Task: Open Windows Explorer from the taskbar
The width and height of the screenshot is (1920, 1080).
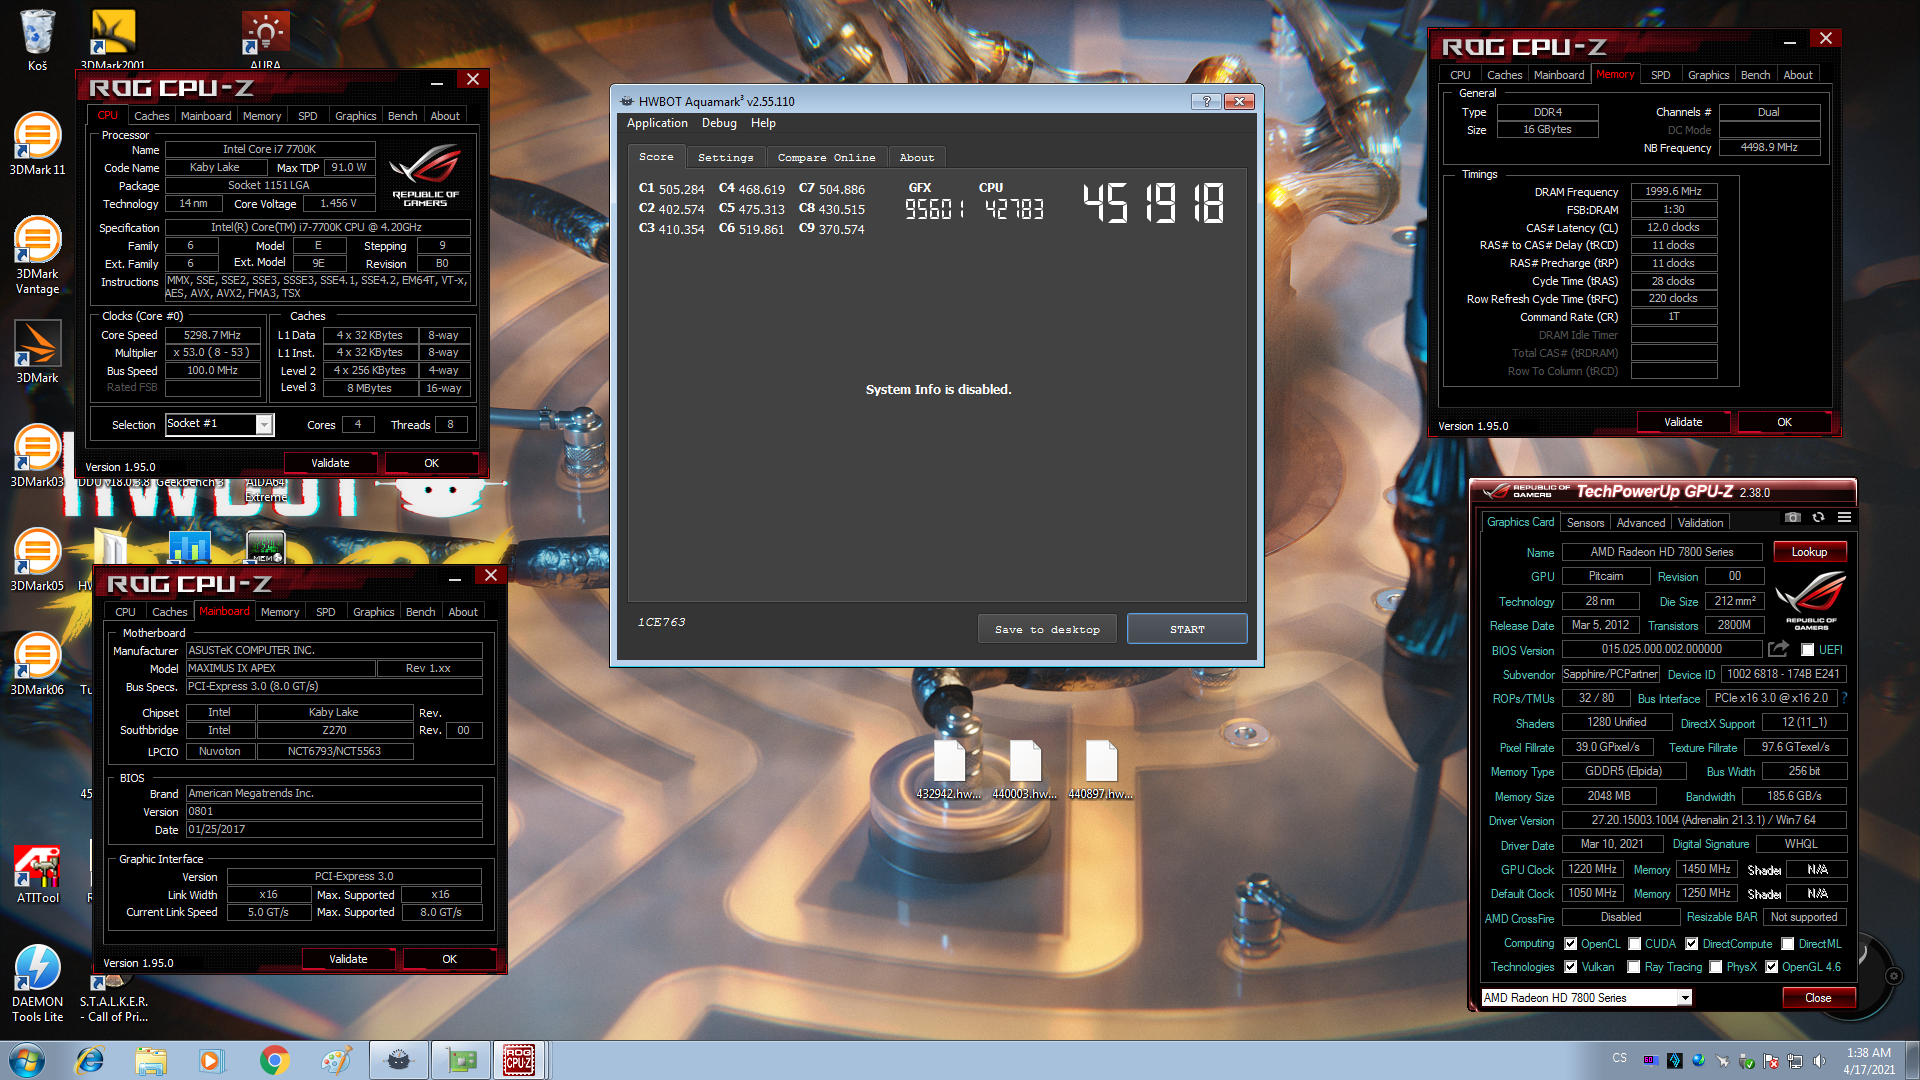Action: (151, 1060)
